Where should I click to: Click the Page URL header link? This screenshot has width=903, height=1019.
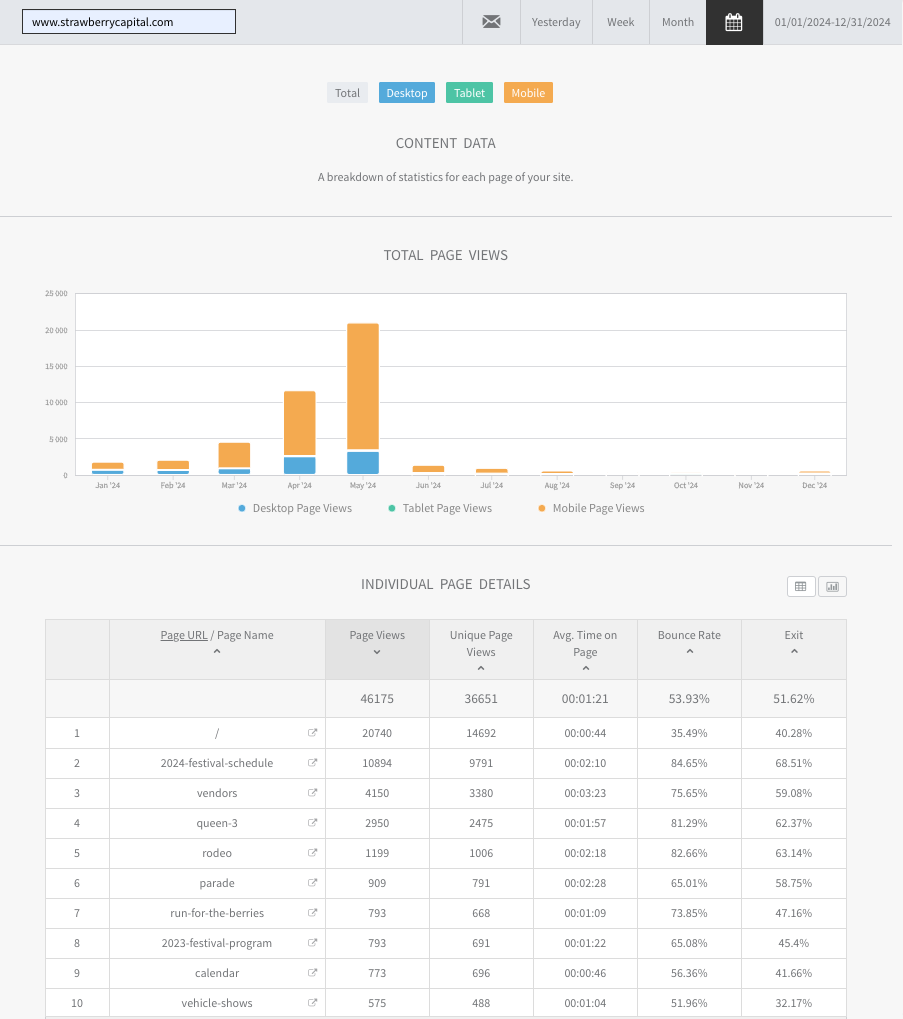click(x=184, y=635)
